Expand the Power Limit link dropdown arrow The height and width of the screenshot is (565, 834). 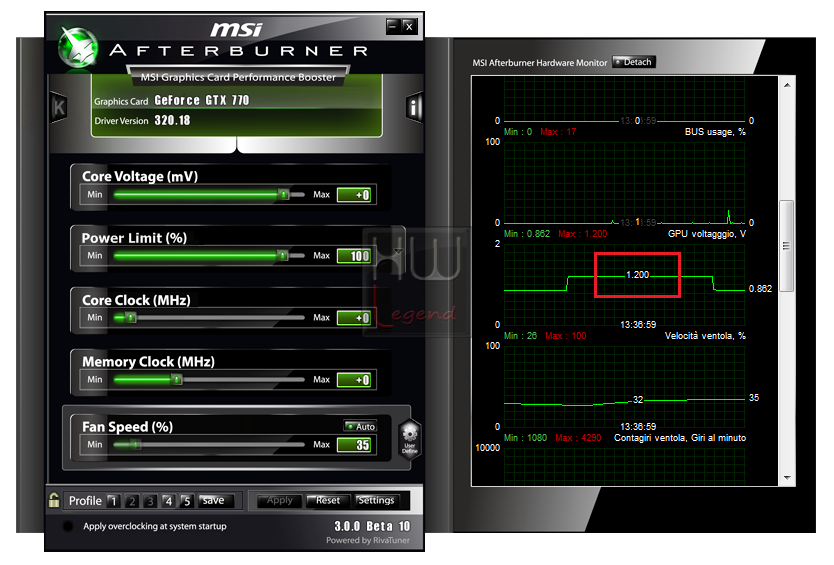tap(397, 251)
